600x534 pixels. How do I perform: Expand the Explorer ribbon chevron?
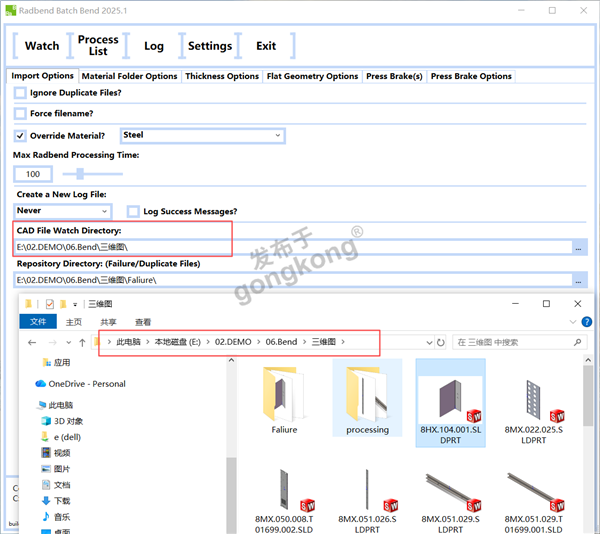tap(573, 322)
